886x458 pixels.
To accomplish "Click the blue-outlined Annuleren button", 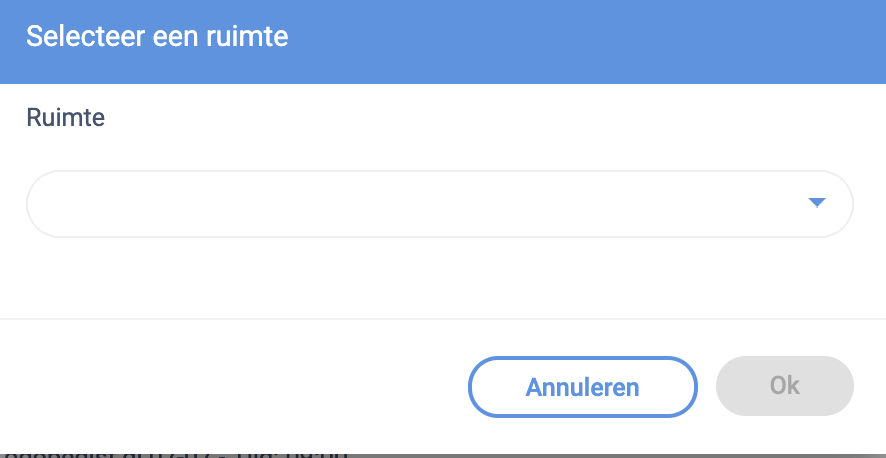I will click(x=582, y=386).
